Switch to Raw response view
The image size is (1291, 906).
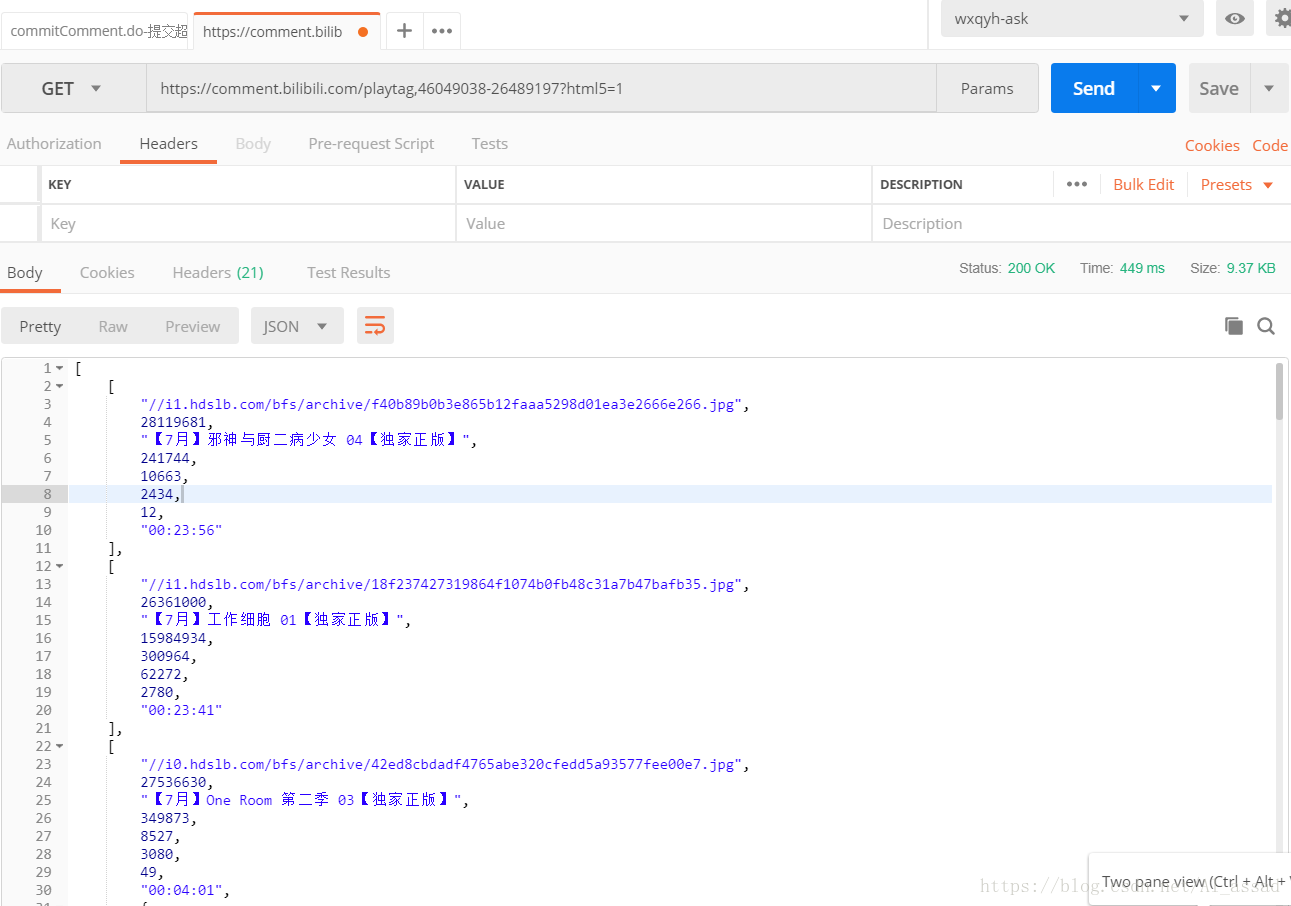tap(113, 326)
